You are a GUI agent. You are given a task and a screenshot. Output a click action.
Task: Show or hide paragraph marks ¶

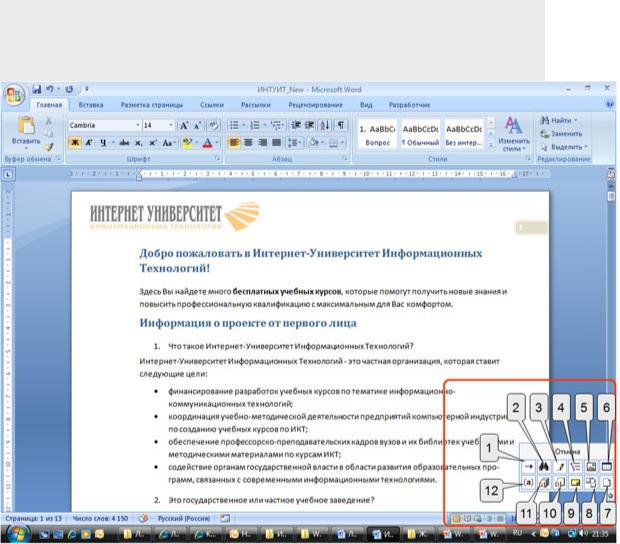pos(340,125)
